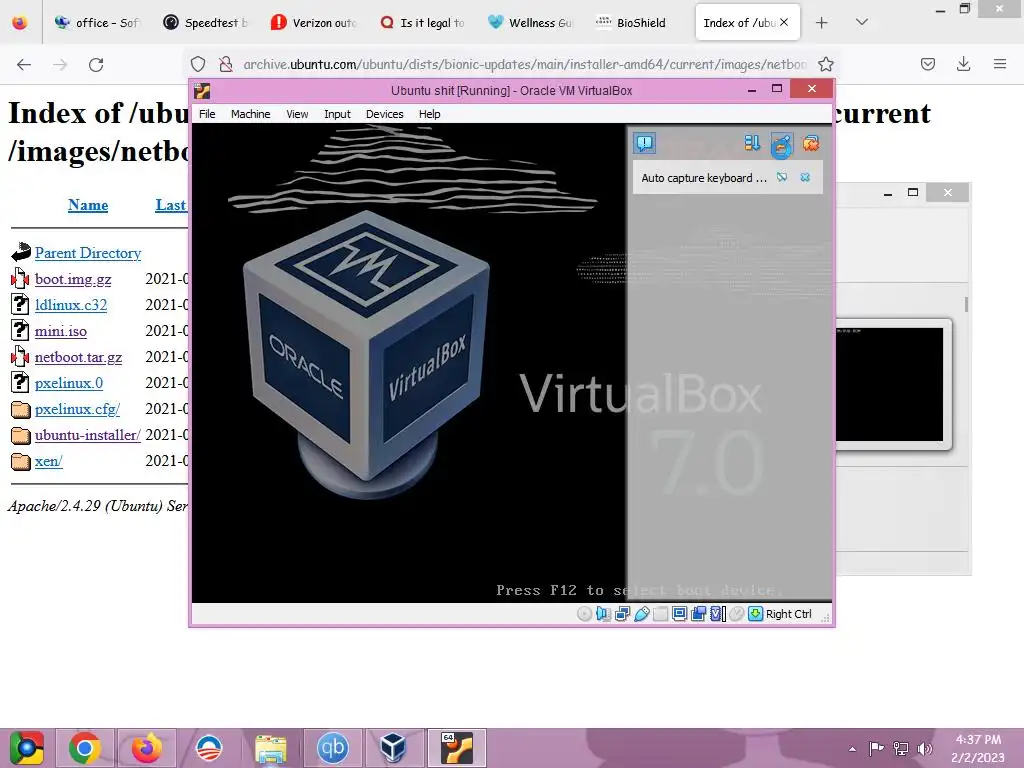Toggle the VirtualBox notification center speech-bubble icon

tap(645, 143)
